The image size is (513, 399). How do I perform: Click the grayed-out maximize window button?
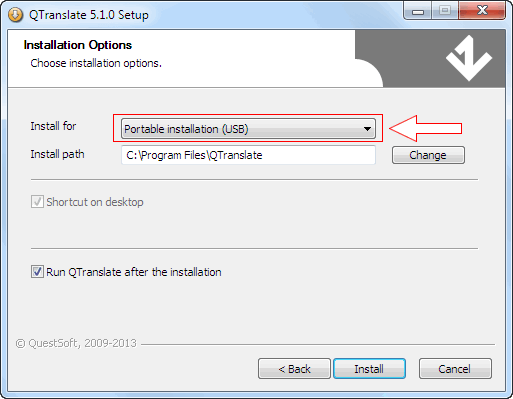[x=445, y=11]
